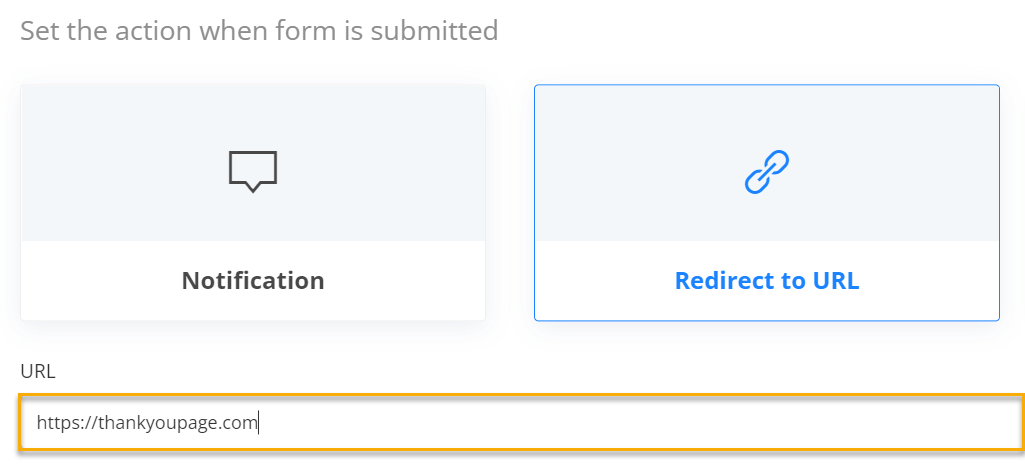Select the Redirect to URL card
The image size is (1025, 469).
(767, 202)
